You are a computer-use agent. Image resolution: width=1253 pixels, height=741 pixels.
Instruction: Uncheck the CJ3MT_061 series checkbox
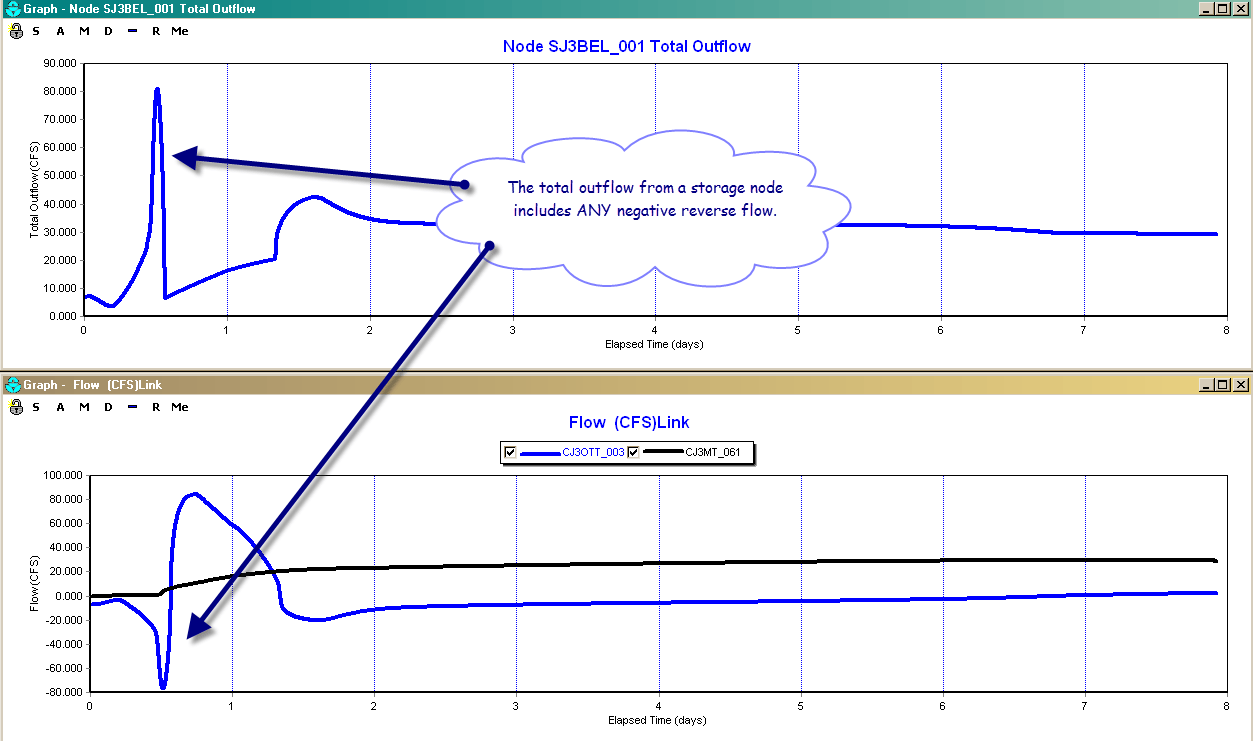tap(632, 452)
